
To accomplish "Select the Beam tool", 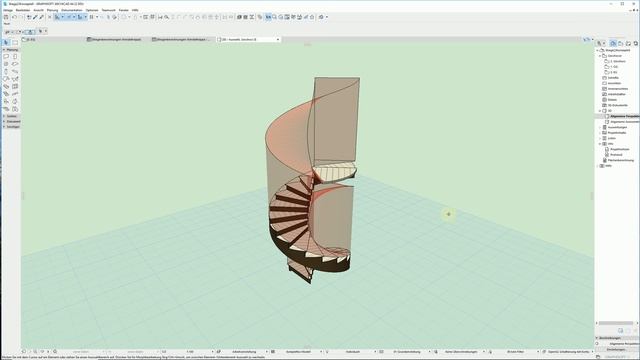I will point(15,71).
